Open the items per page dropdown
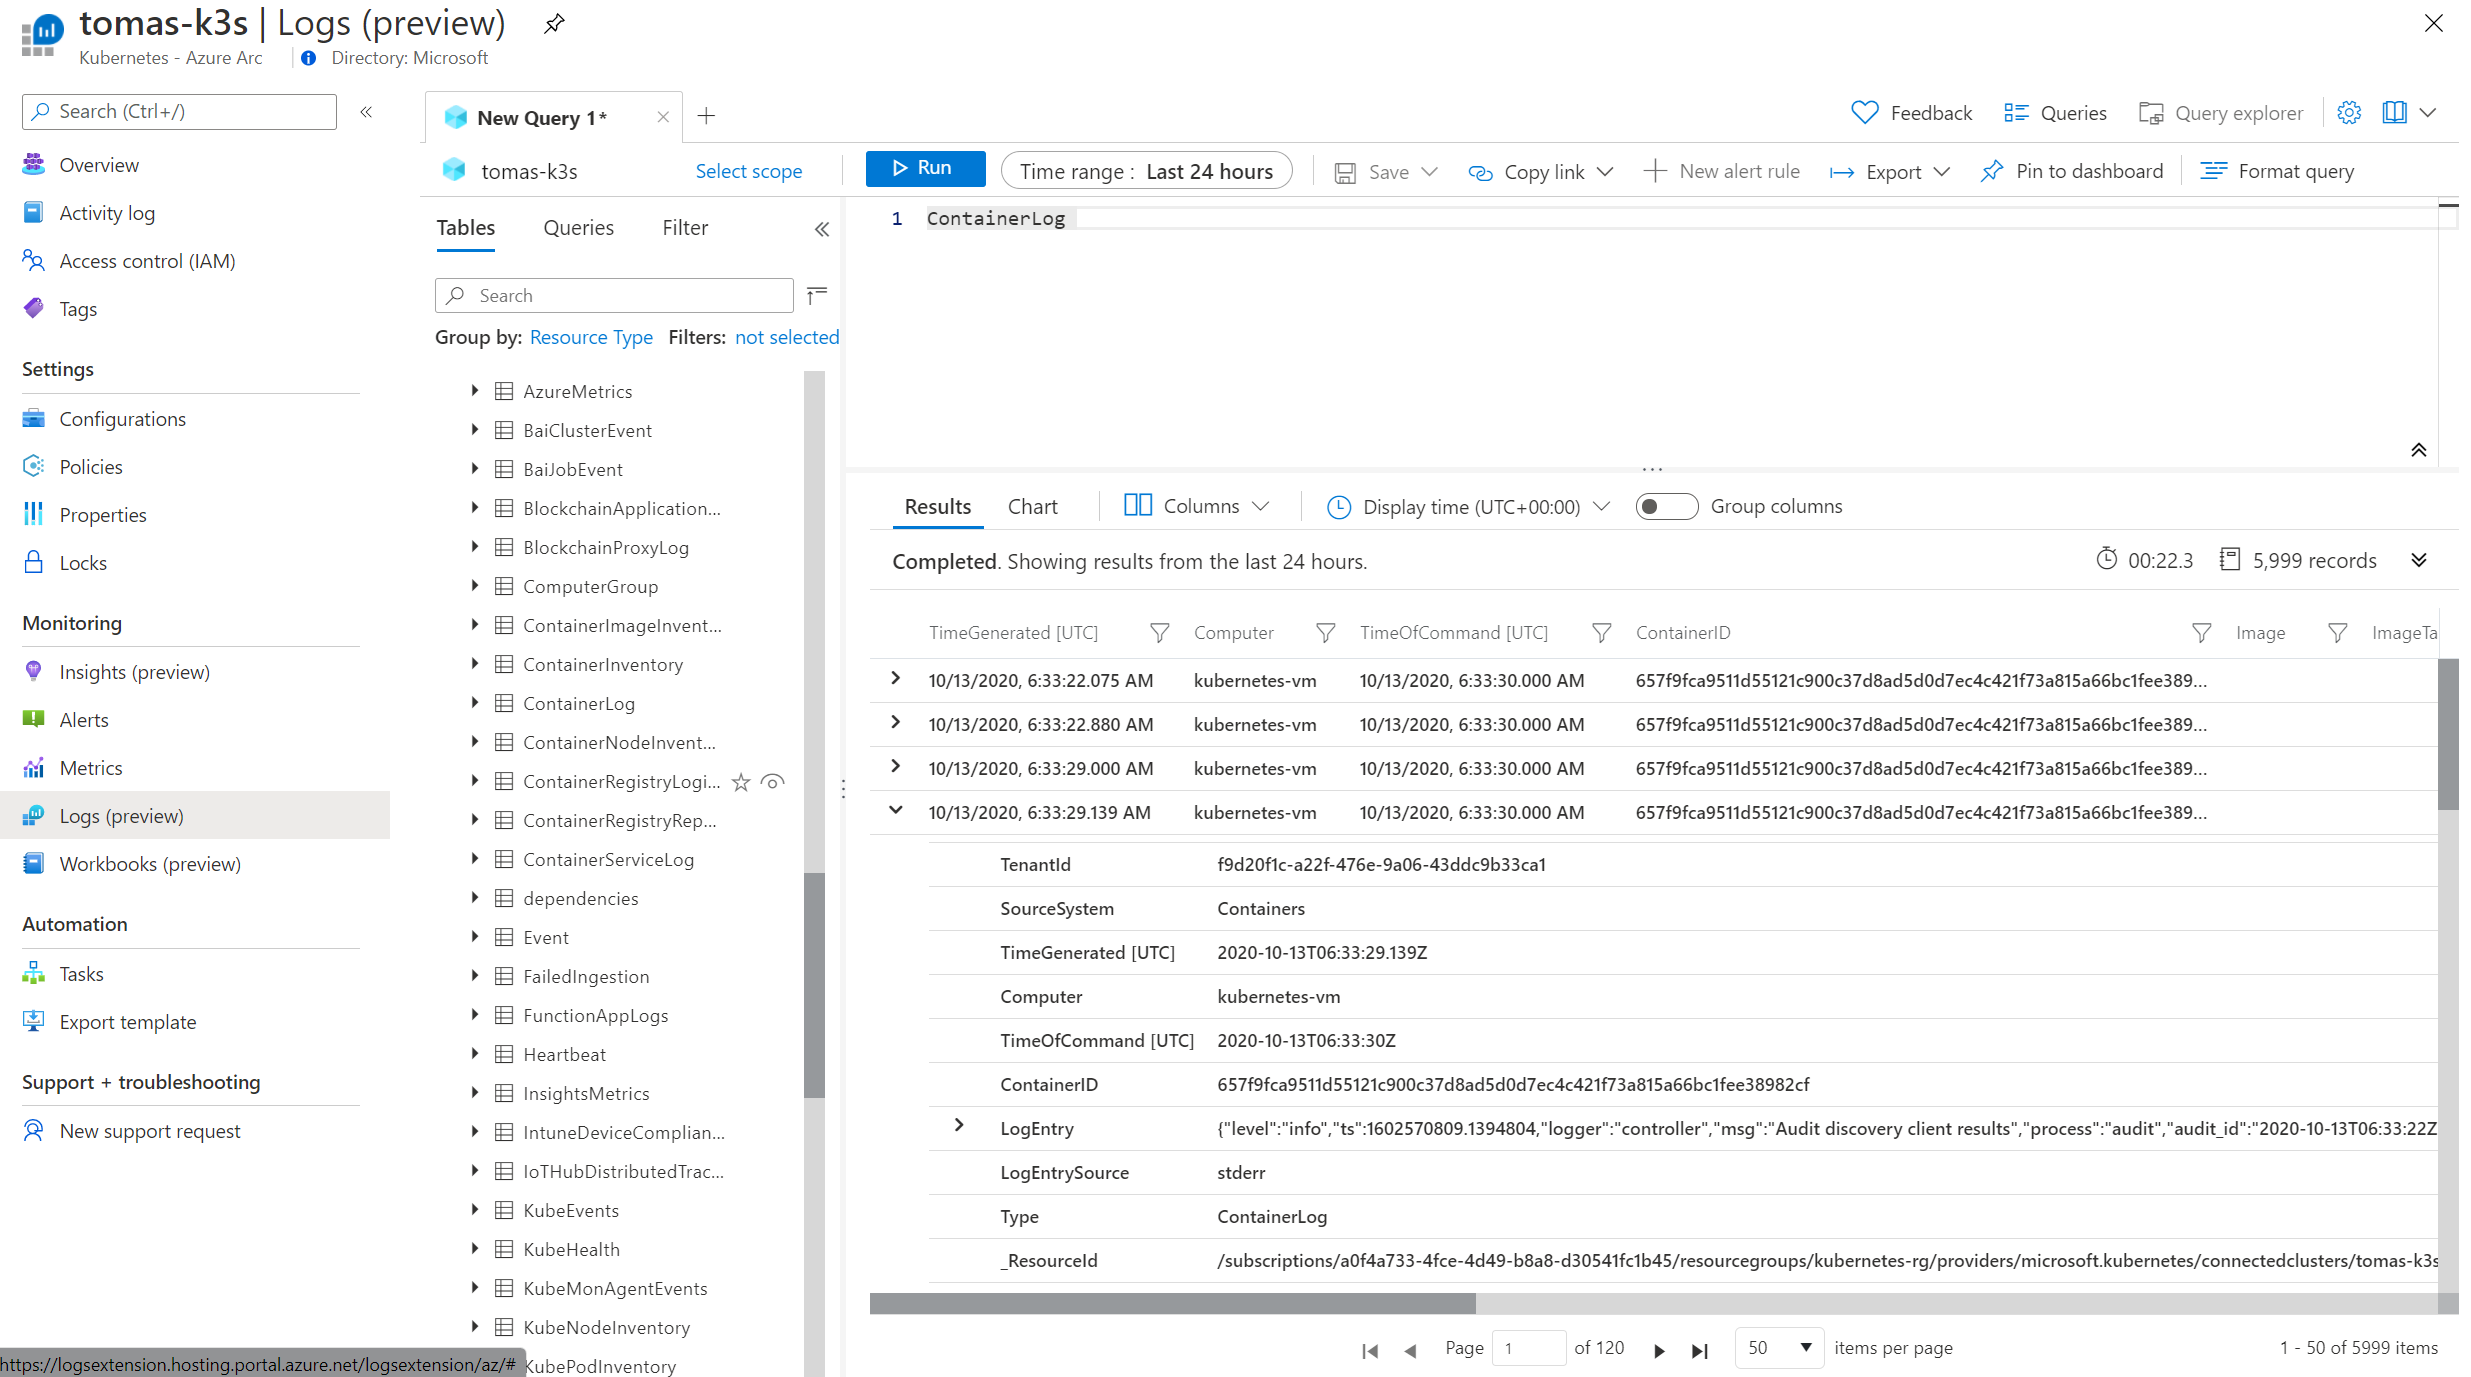Screen dimensions: 2471x1377 [1779, 1348]
